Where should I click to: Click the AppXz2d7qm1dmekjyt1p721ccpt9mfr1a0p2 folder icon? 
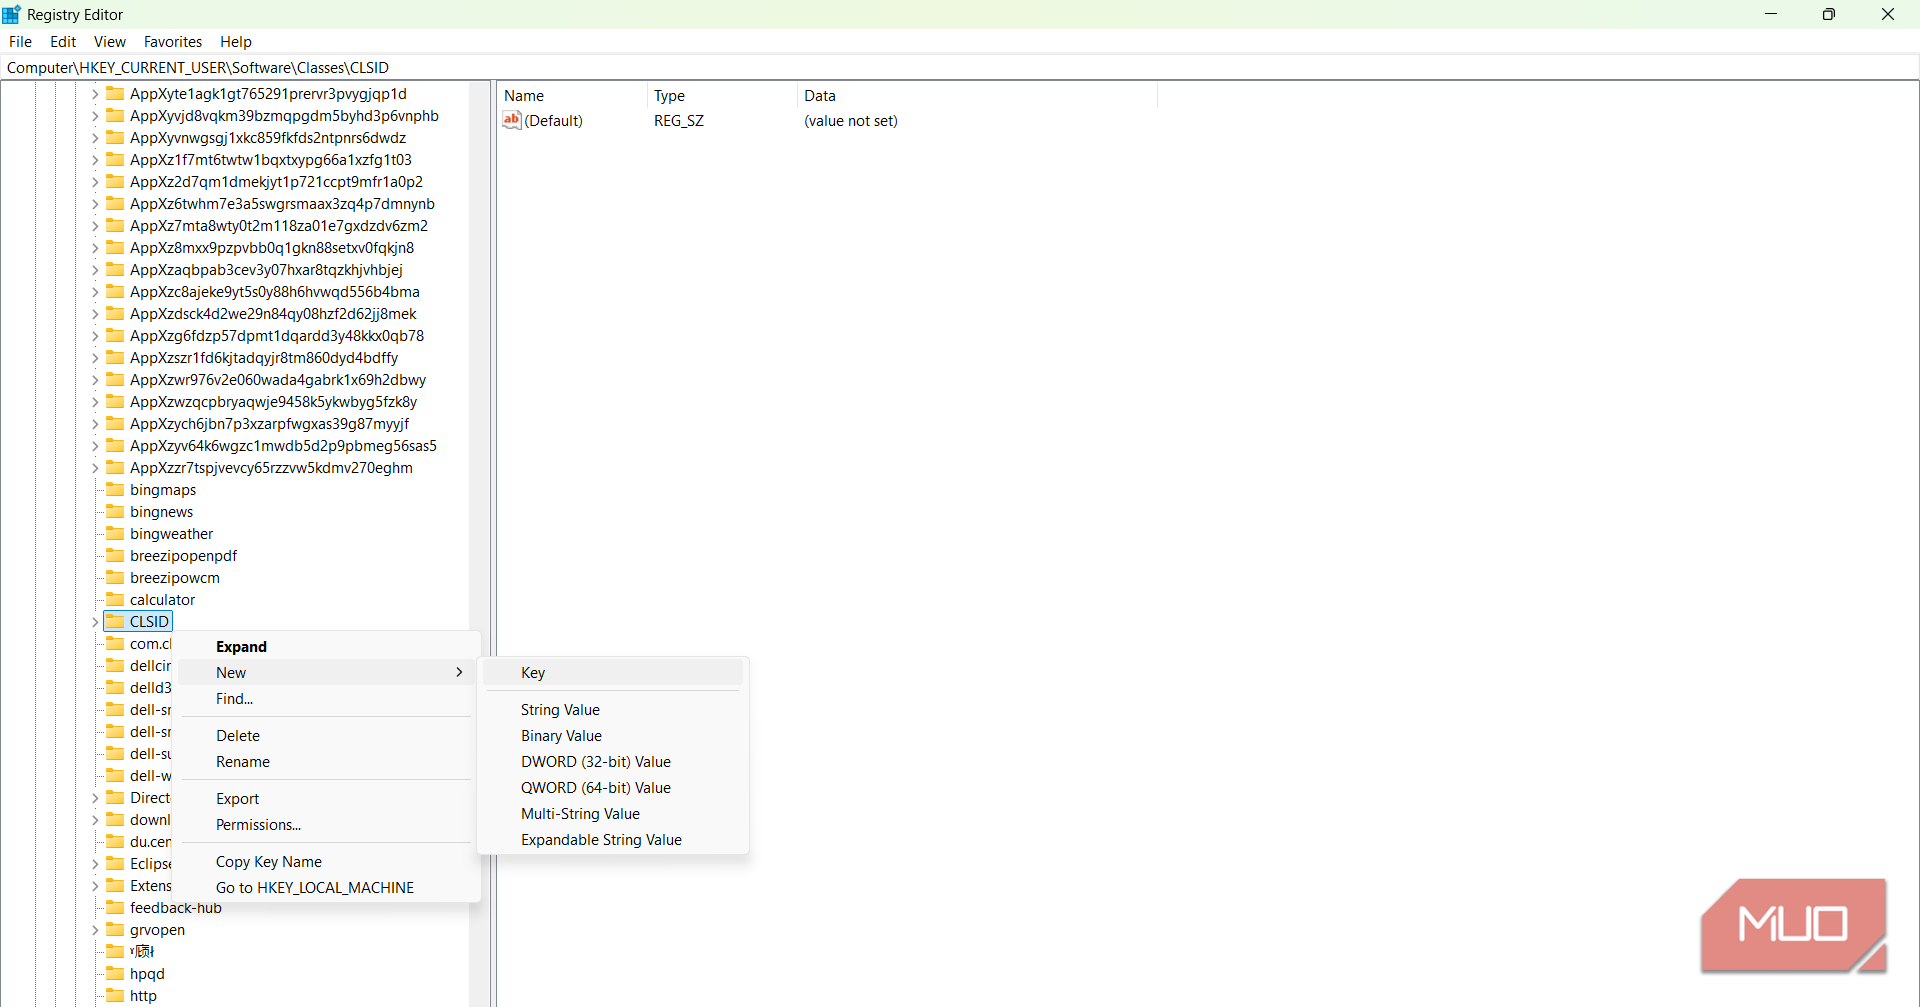tap(115, 181)
